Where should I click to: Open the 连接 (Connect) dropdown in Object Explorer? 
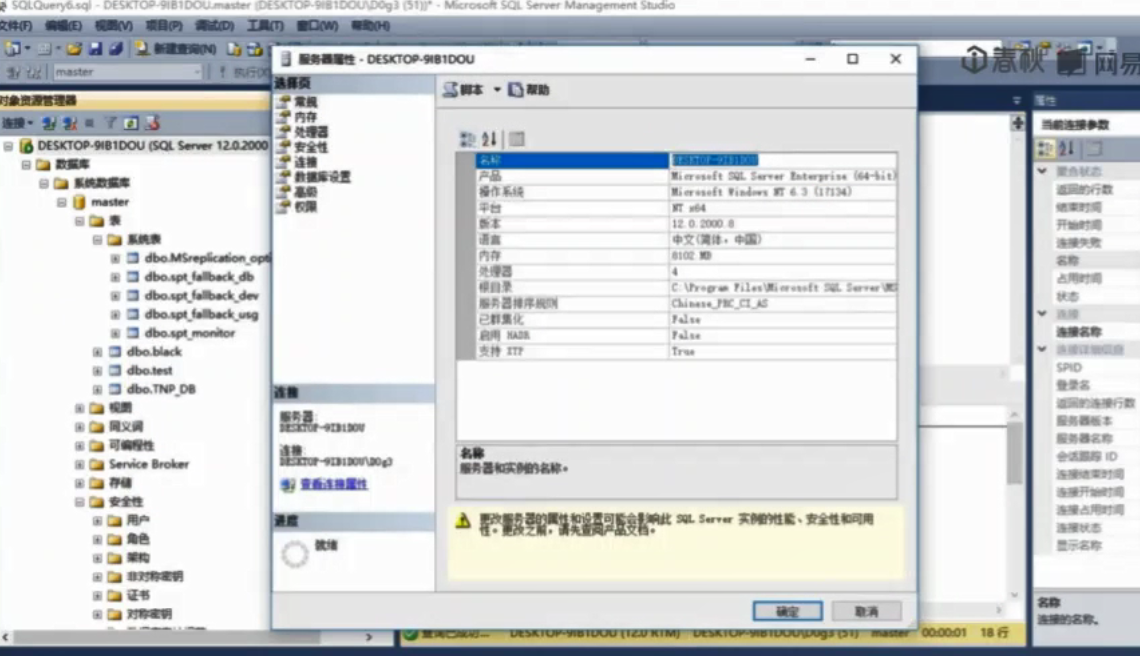pyautogui.click(x=17, y=123)
